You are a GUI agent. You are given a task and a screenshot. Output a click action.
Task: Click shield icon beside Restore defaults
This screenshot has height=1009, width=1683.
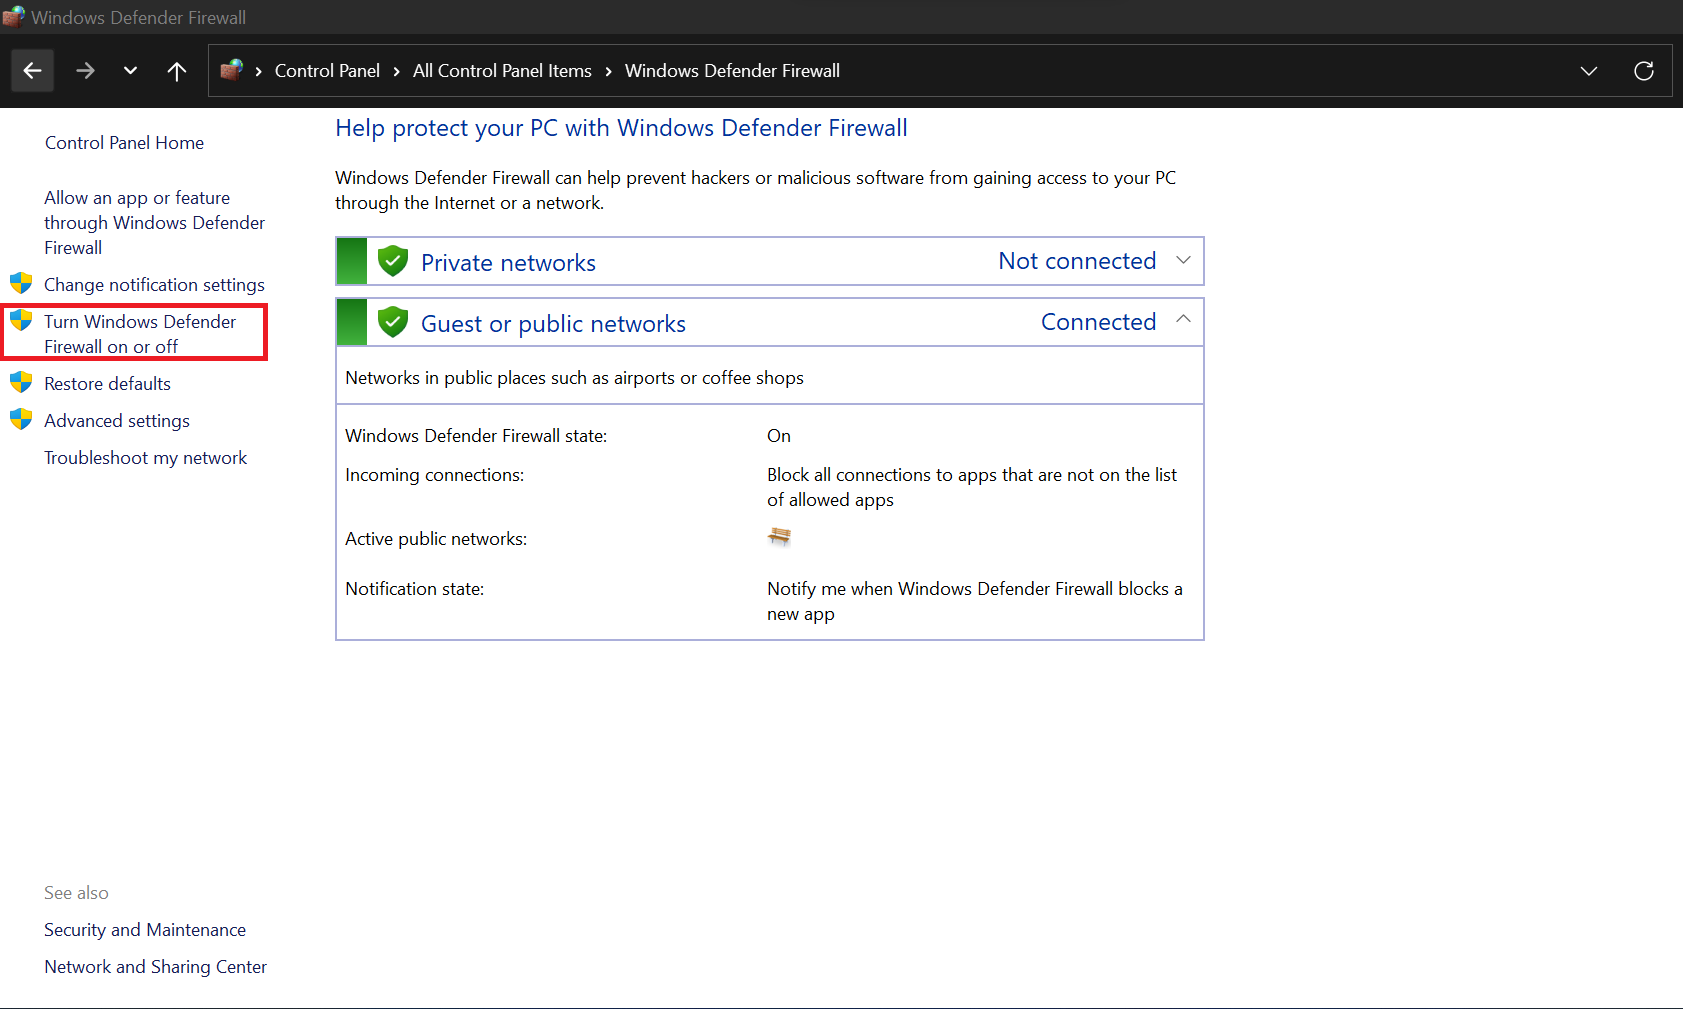[x=21, y=382]
